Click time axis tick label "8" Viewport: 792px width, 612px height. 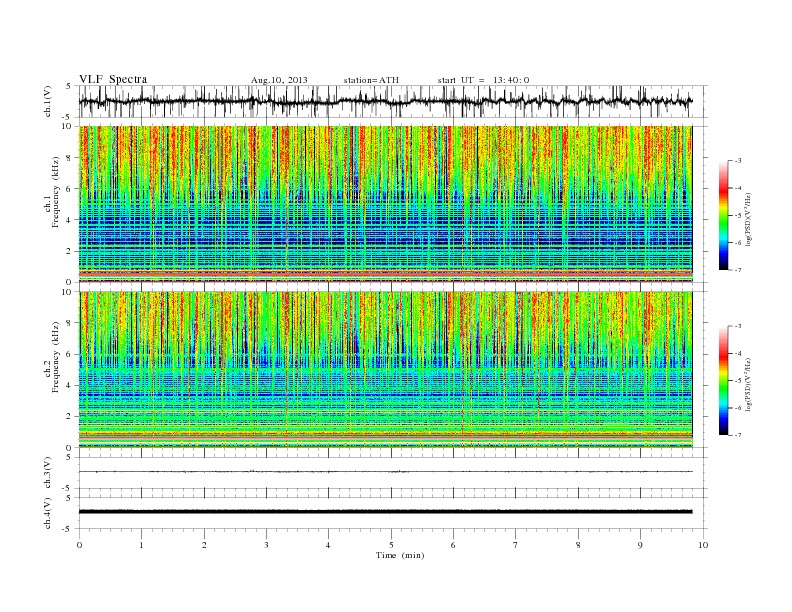pyautogui.click(x=578, y=545)
